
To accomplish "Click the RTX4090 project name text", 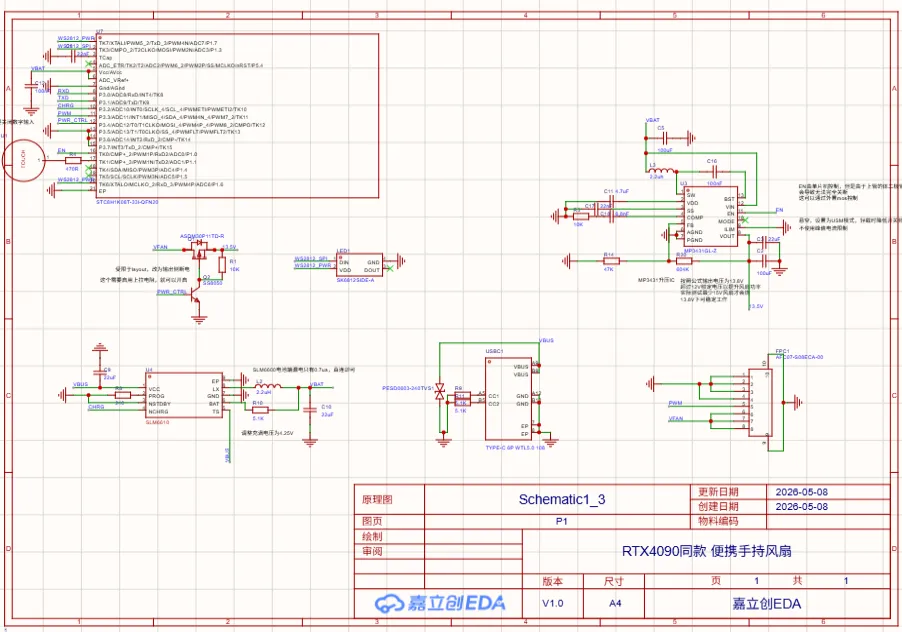I will (x=706, y=551).
